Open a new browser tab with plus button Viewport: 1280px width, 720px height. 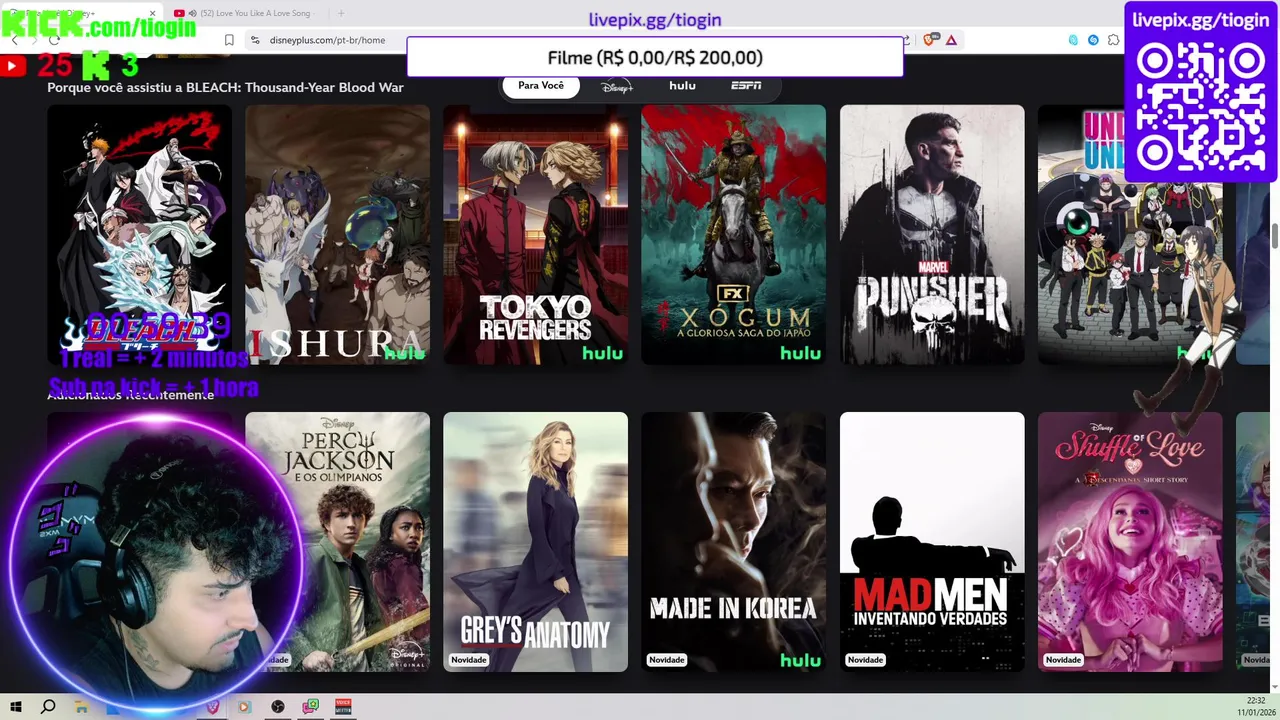(340, 13)
